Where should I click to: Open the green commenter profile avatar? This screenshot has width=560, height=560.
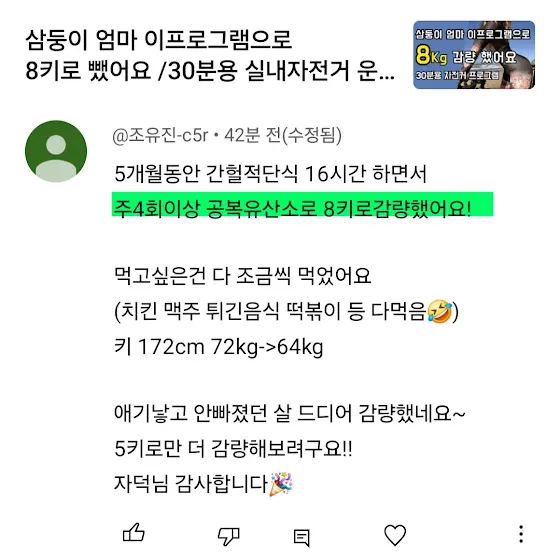point(56,151)
